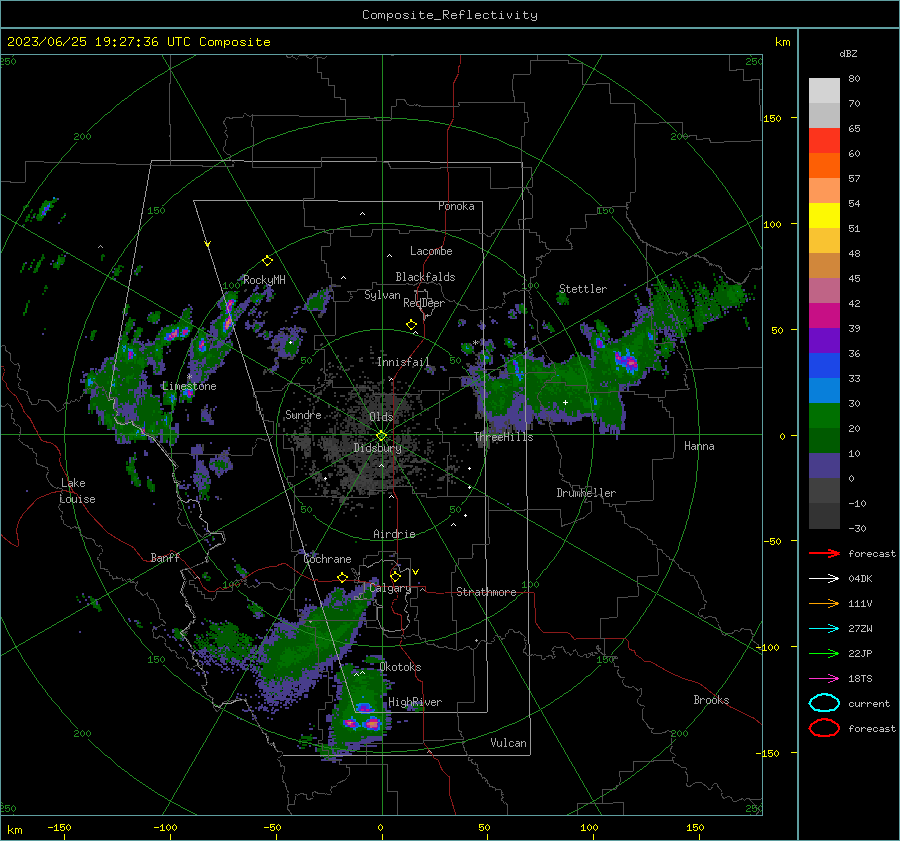
Task: Click the red forecast arrow in legend
Action: click(824, 553)
